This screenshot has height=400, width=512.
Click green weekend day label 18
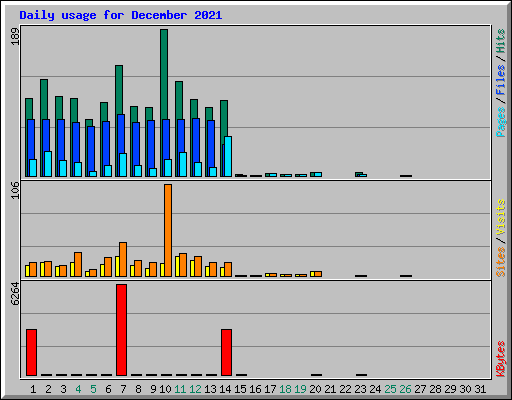[285, 389]
